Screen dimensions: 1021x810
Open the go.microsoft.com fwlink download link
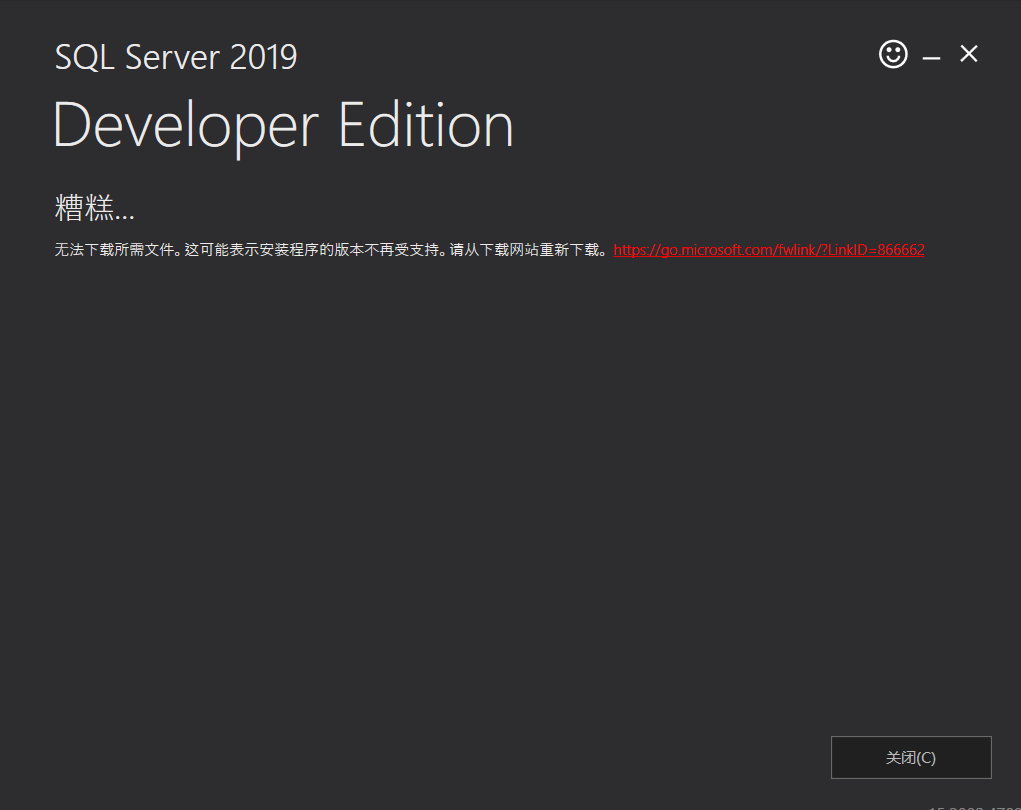(x=768, y=250)
